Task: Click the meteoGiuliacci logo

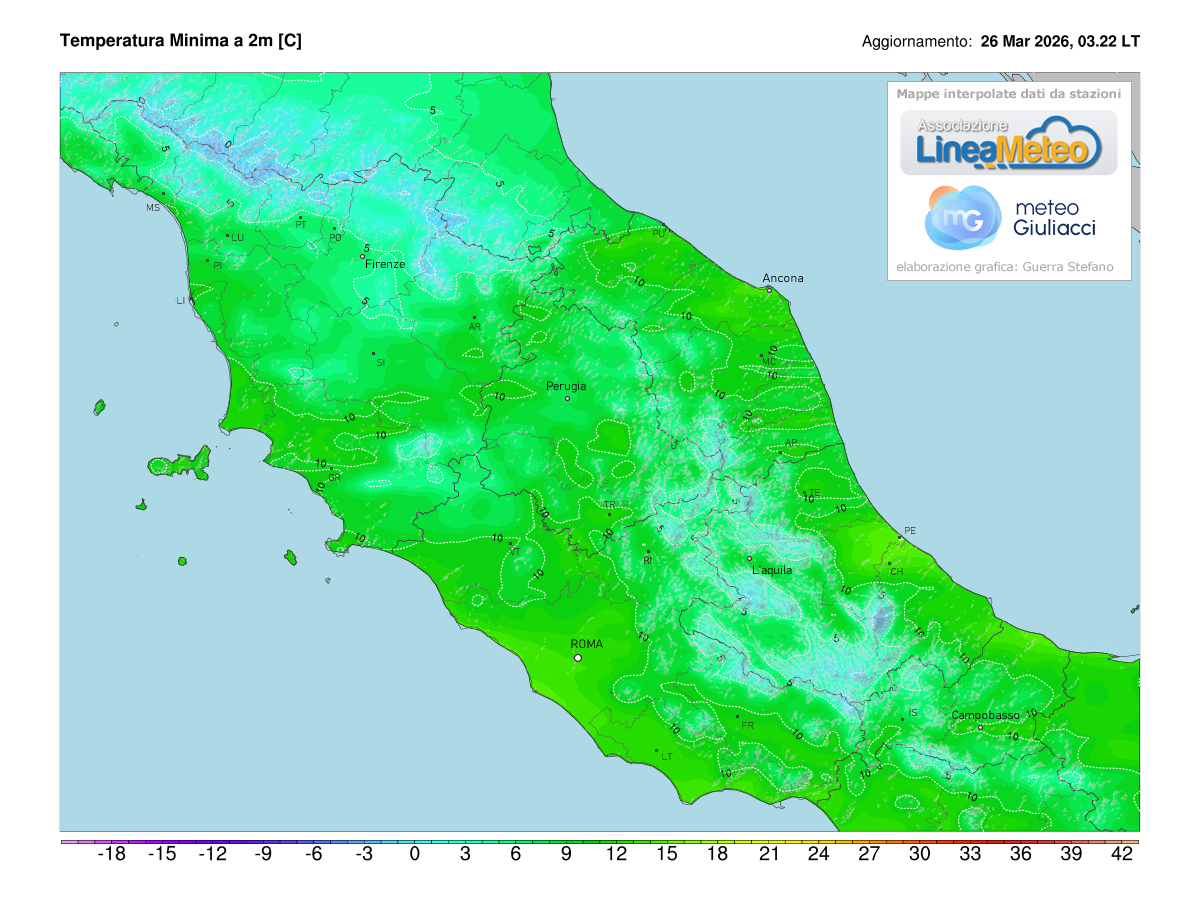Action: coord(1007,218)
